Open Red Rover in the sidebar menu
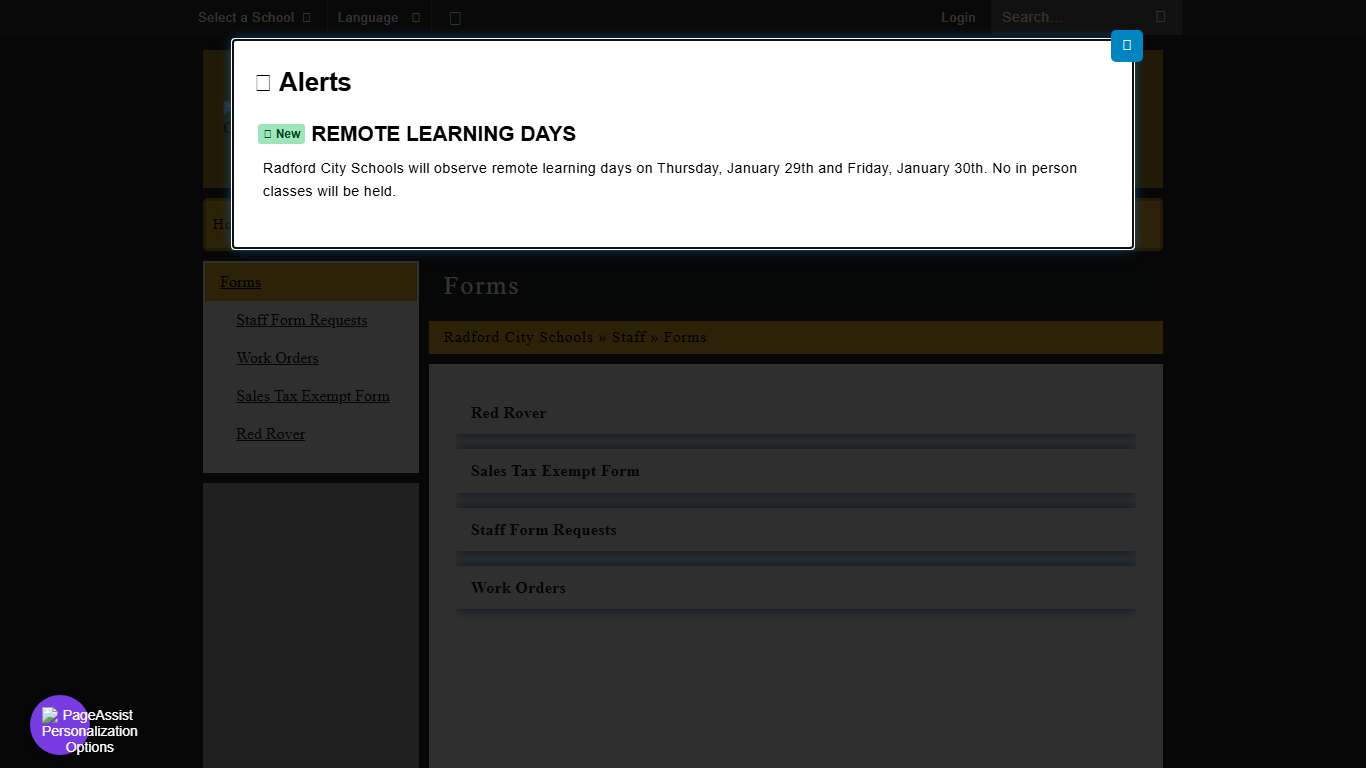 [x=270, y=434]
